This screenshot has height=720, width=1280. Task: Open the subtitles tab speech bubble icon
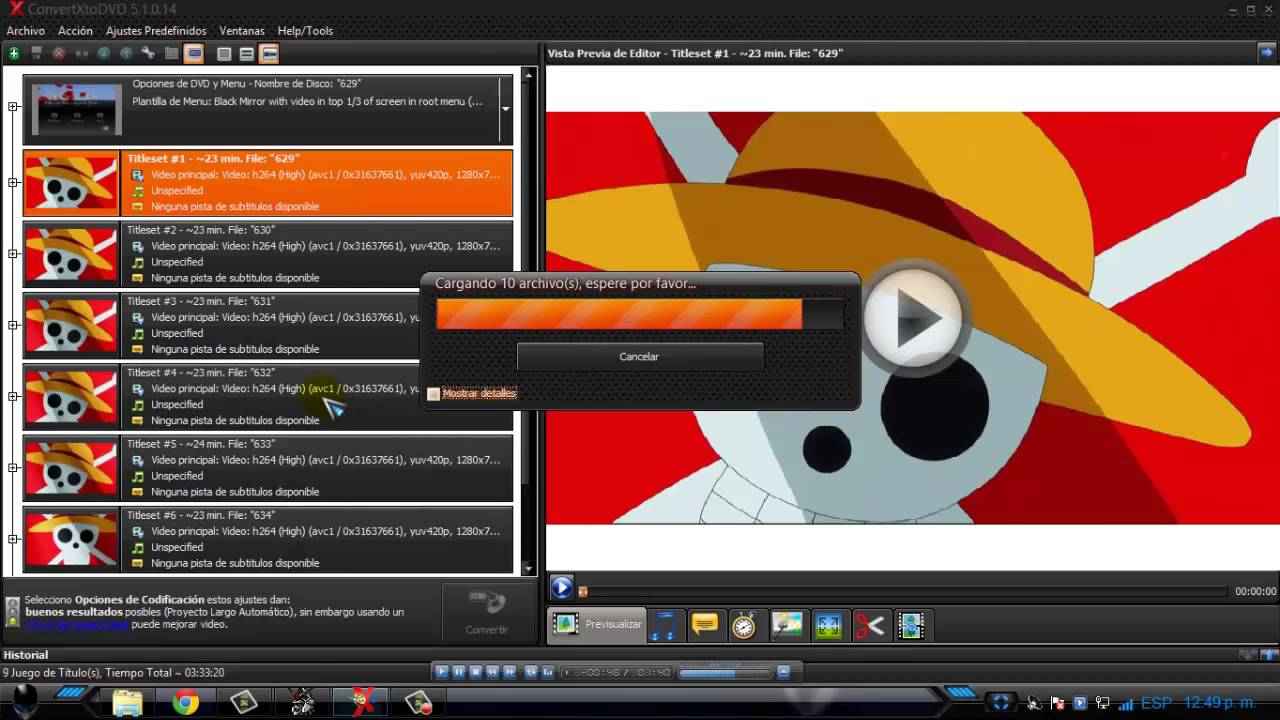[x=705, y=625]
